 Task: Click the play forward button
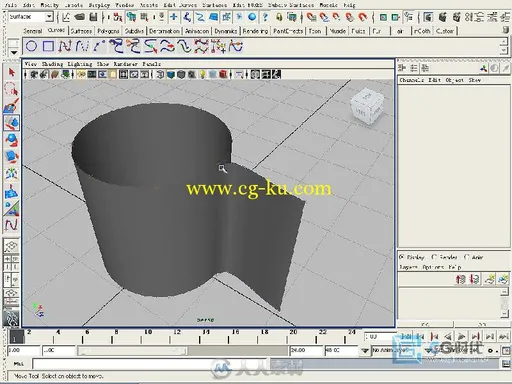point(462,336)
